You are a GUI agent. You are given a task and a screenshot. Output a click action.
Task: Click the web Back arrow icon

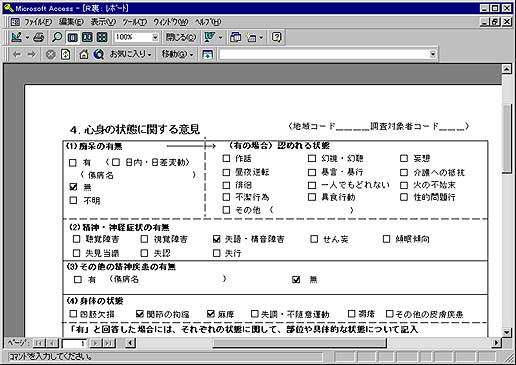(16, 54)
